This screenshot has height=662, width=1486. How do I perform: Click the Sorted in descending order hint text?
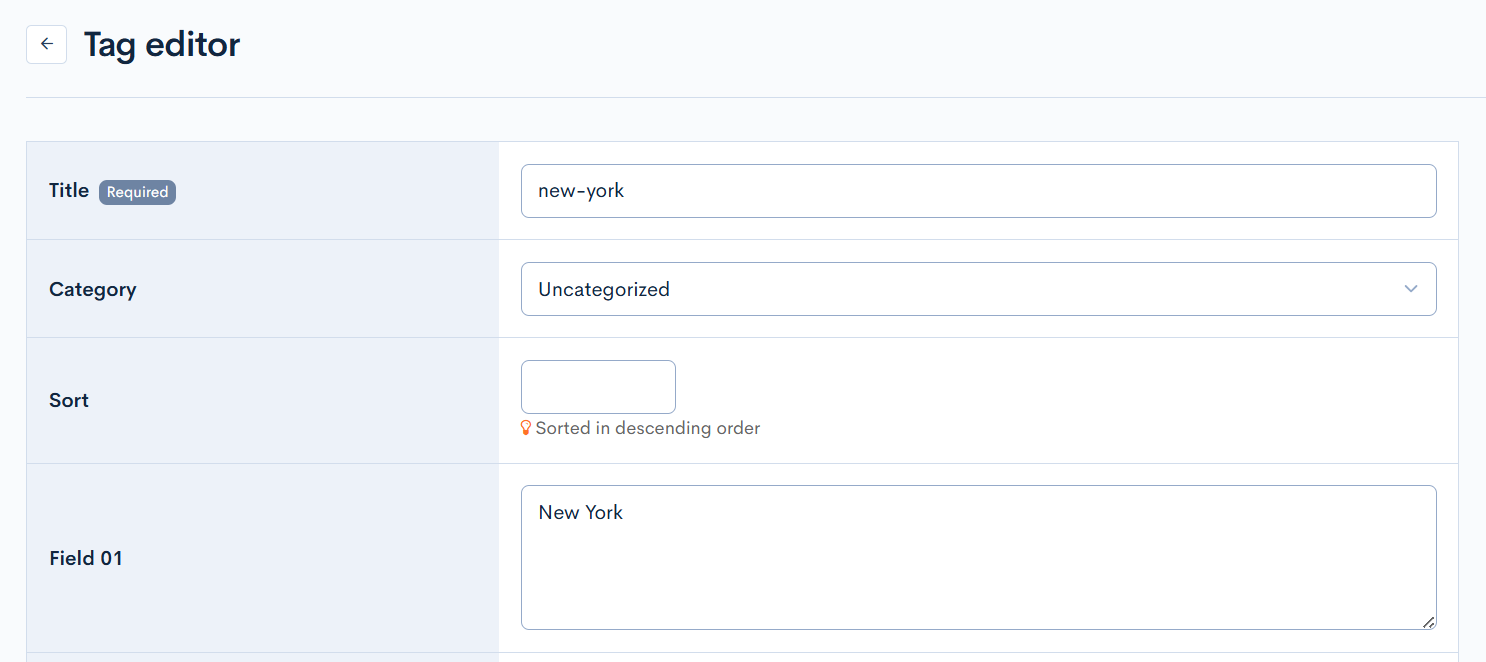648,427
